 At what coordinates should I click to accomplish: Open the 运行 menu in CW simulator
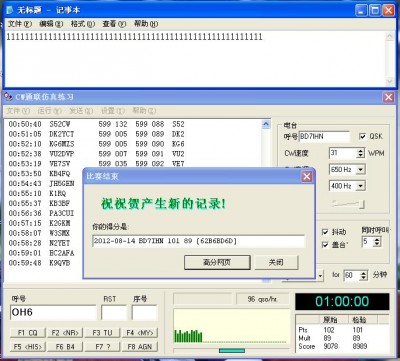pos(49,111)
